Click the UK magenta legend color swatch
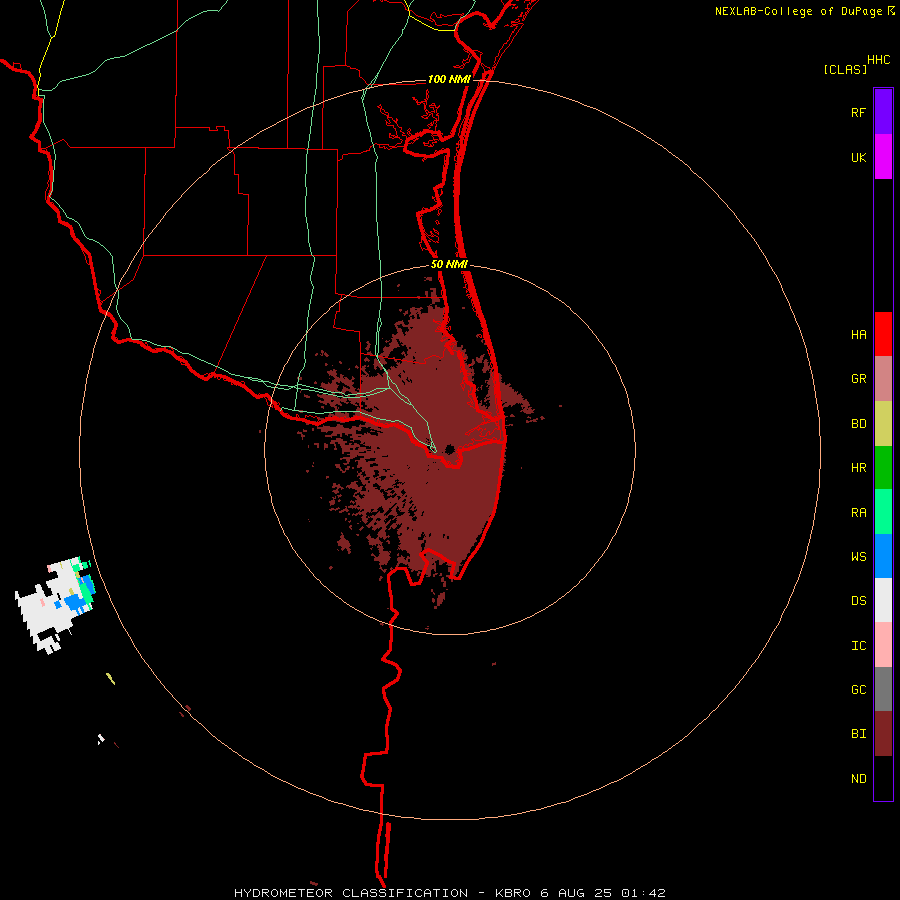The width and height of the screenshot is (900, 900). click(x=883, y=157)
